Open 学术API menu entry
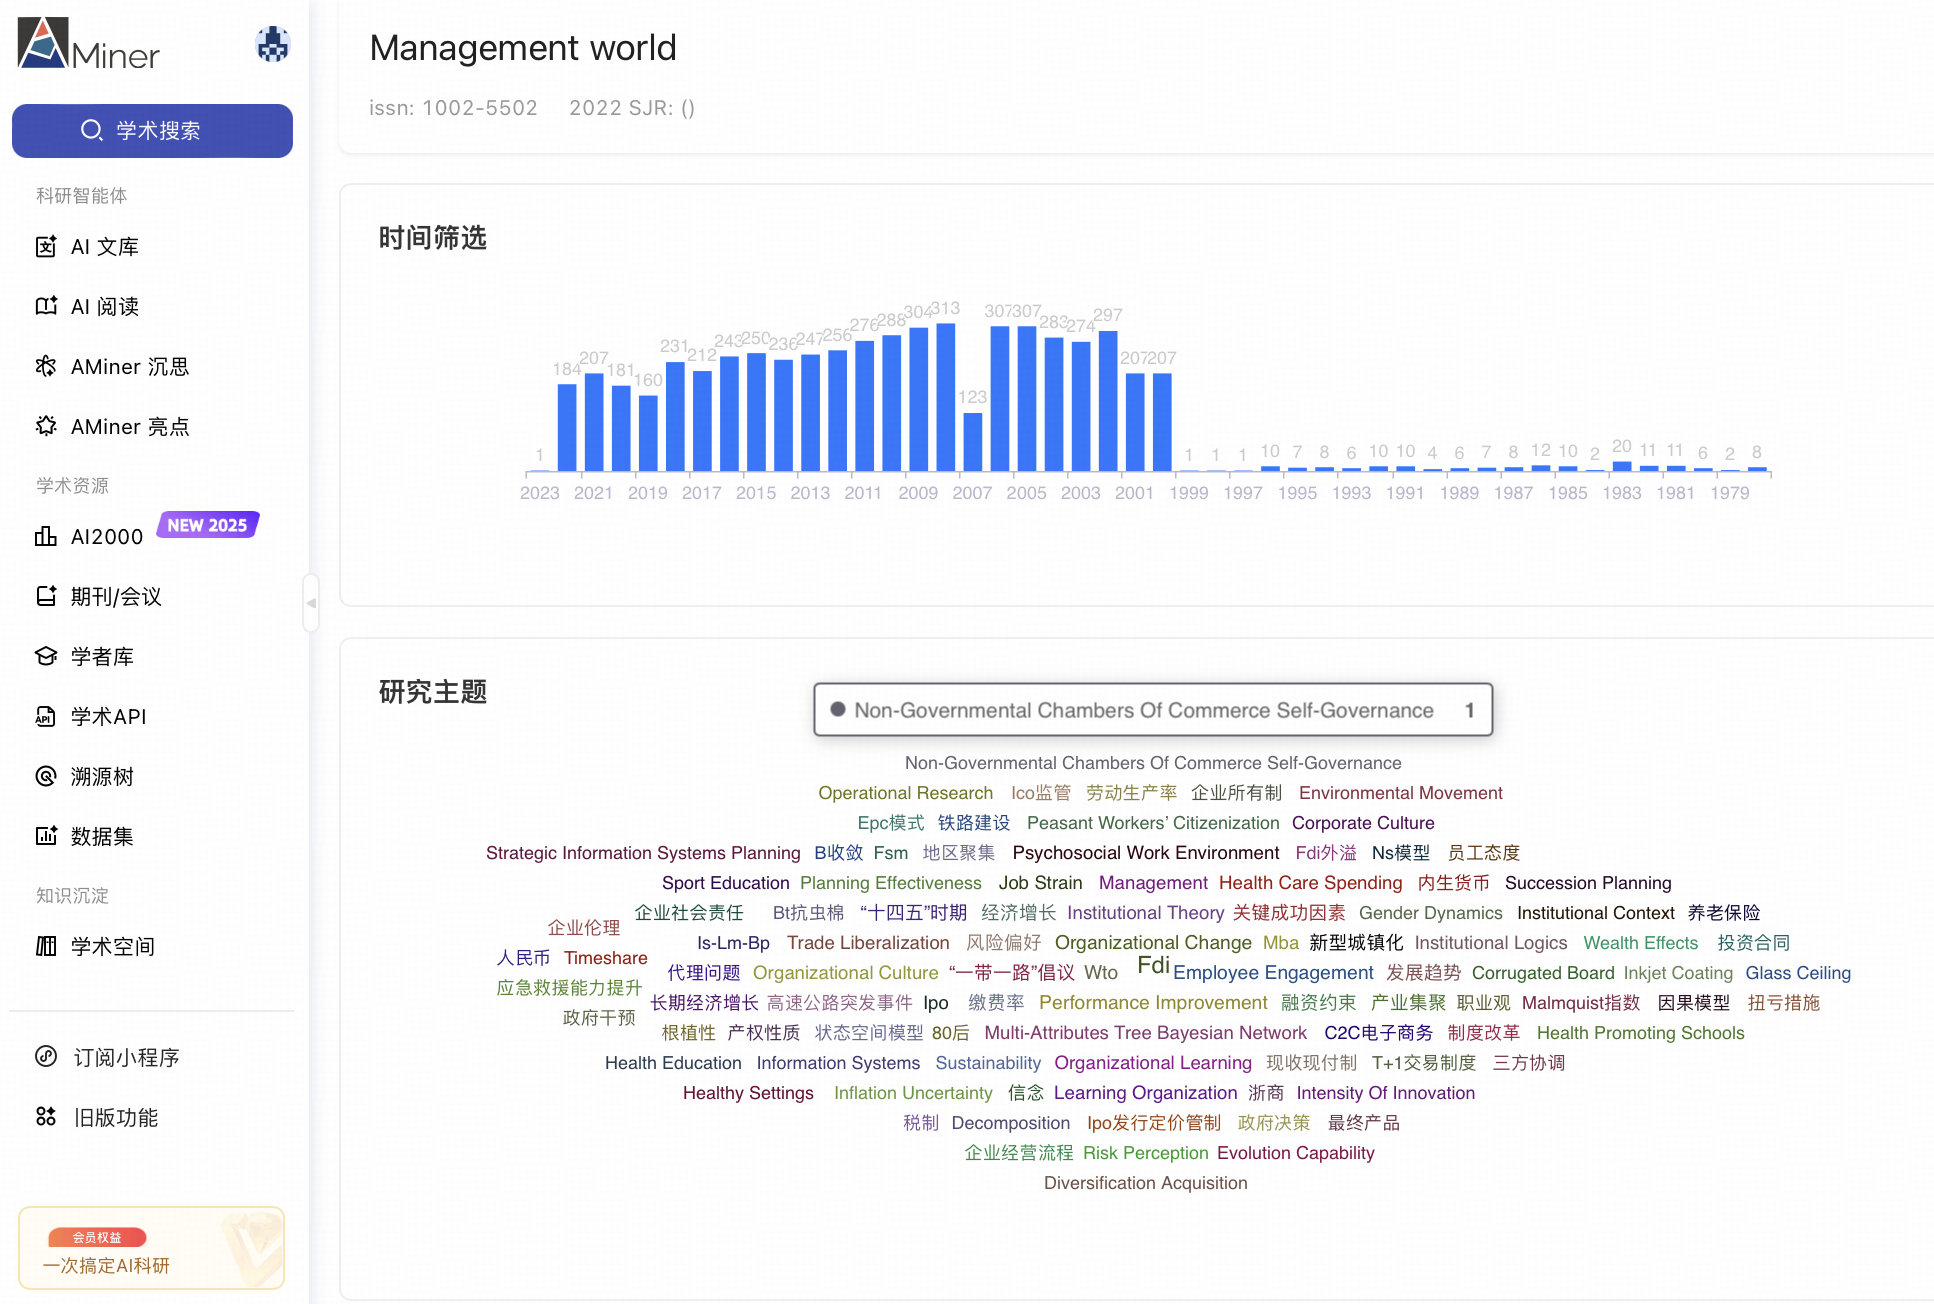The height and width of the screenshot is (1304, 1934). (108, 717)
